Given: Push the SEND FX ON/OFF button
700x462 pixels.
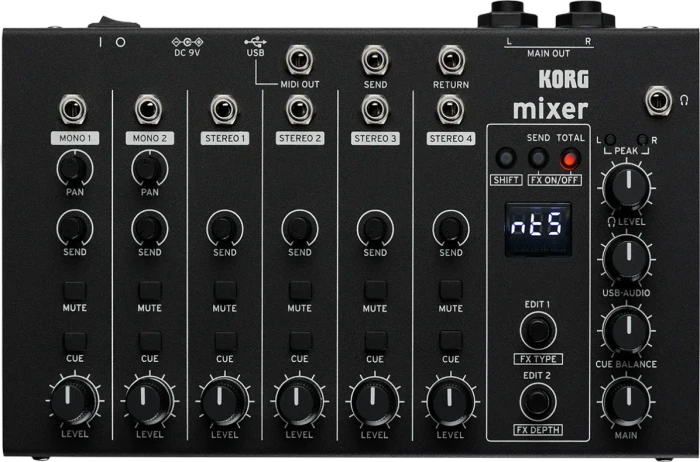Looking at the screenshot, I should coord(538,158).
